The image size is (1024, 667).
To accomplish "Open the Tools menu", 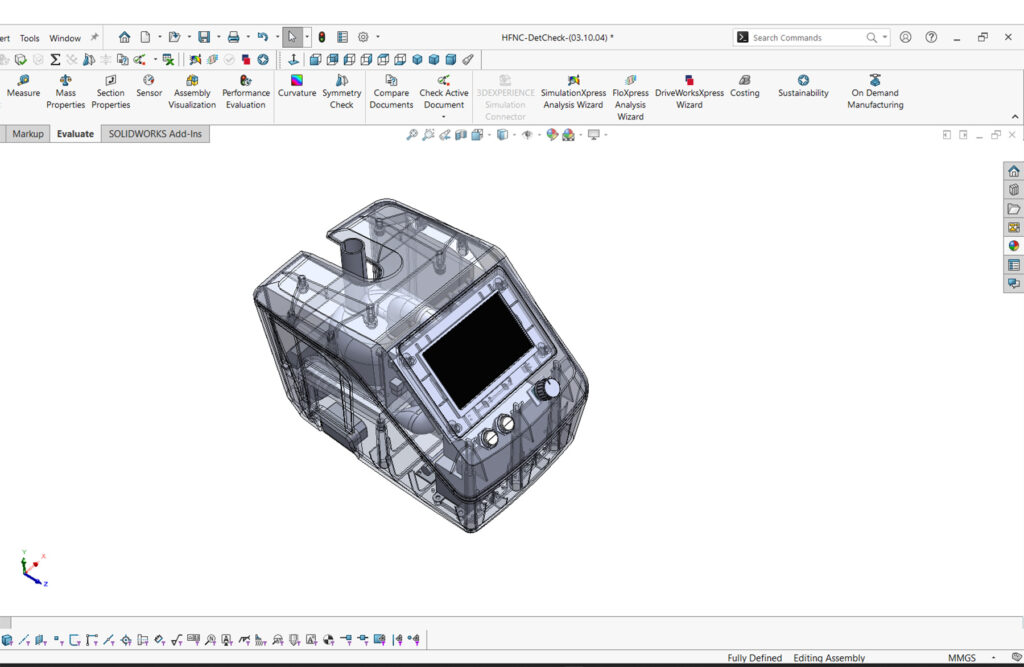I will click(29, 38).
